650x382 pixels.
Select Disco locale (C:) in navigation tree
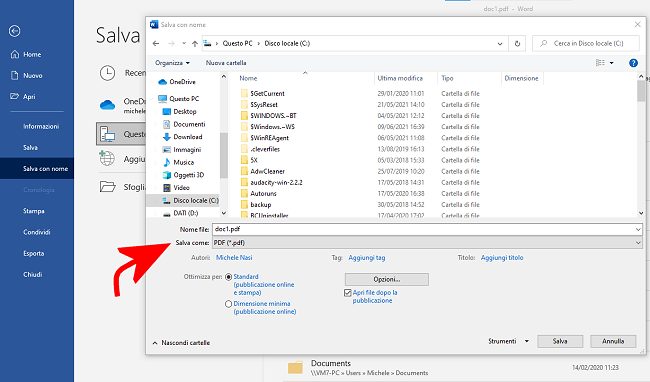(191, 201)
